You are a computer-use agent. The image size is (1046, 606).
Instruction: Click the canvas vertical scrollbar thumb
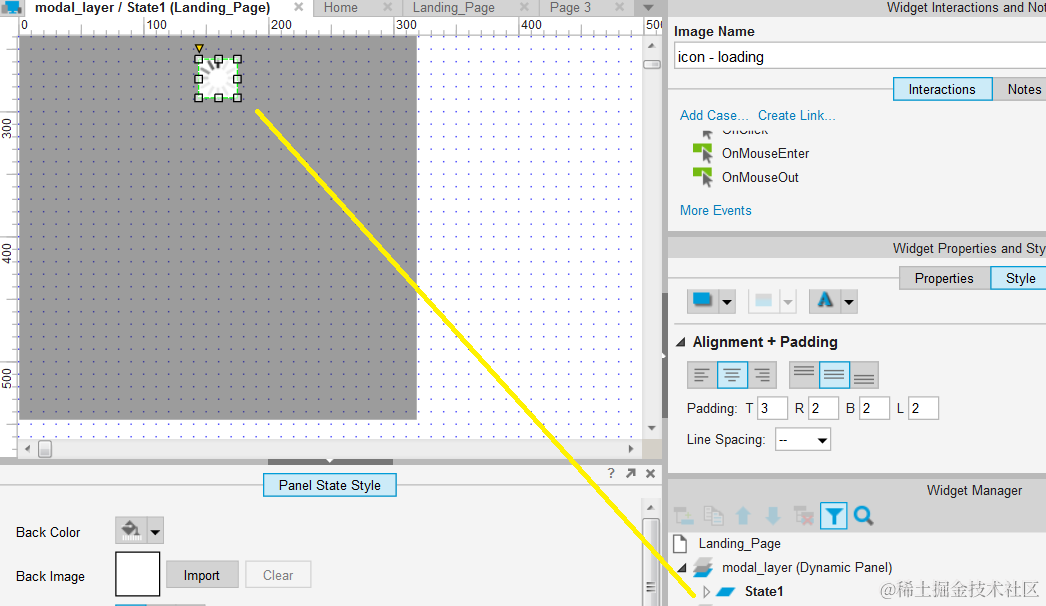652,65
